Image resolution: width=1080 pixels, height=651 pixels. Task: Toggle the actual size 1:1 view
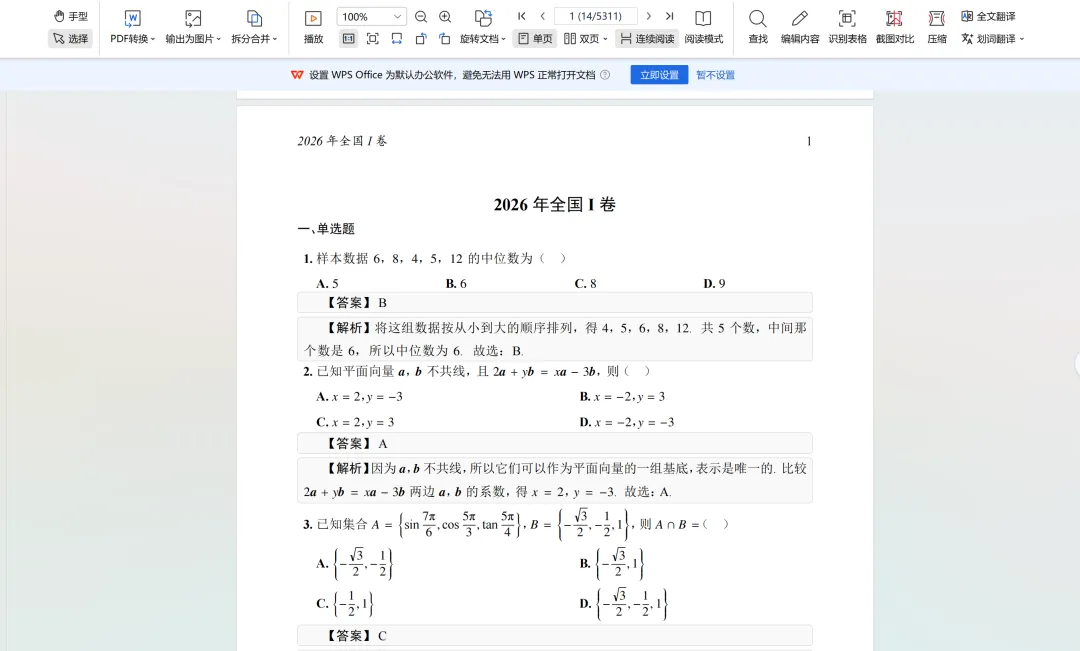(349, 39)
